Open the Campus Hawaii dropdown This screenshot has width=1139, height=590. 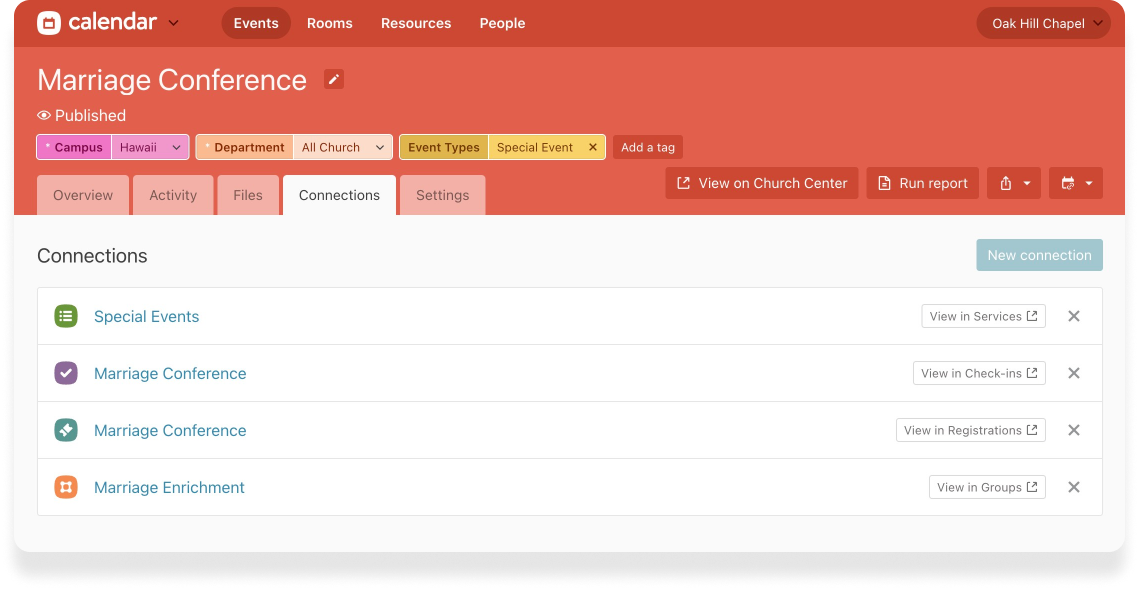pyautogui.click(x=150, y=147)
